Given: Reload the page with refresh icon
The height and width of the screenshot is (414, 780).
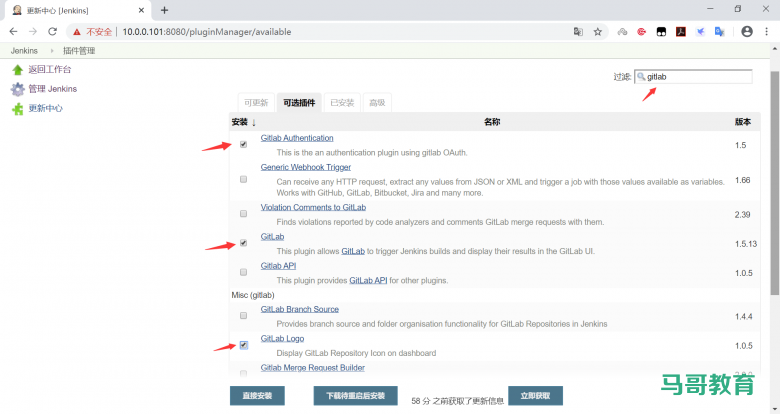Looking at the screenshot, I should pyautogui.click(x=52, y=31).
